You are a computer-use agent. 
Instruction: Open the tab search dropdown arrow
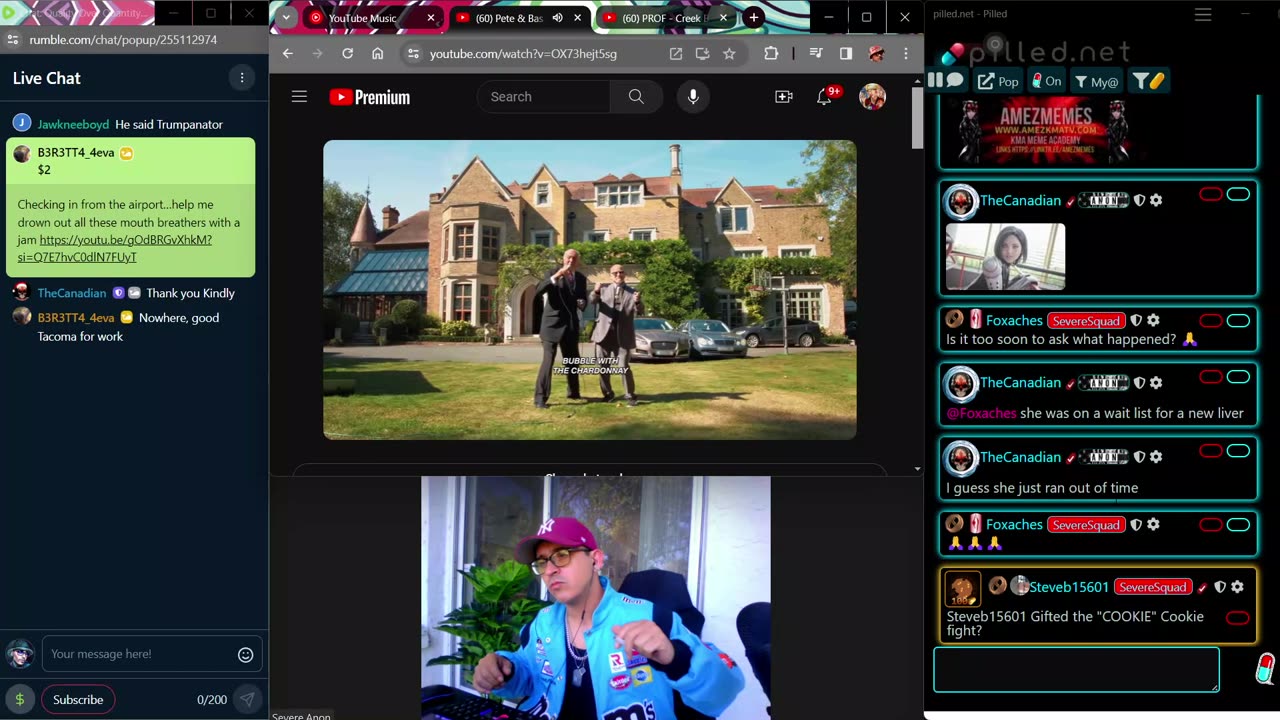coord(286,18)
